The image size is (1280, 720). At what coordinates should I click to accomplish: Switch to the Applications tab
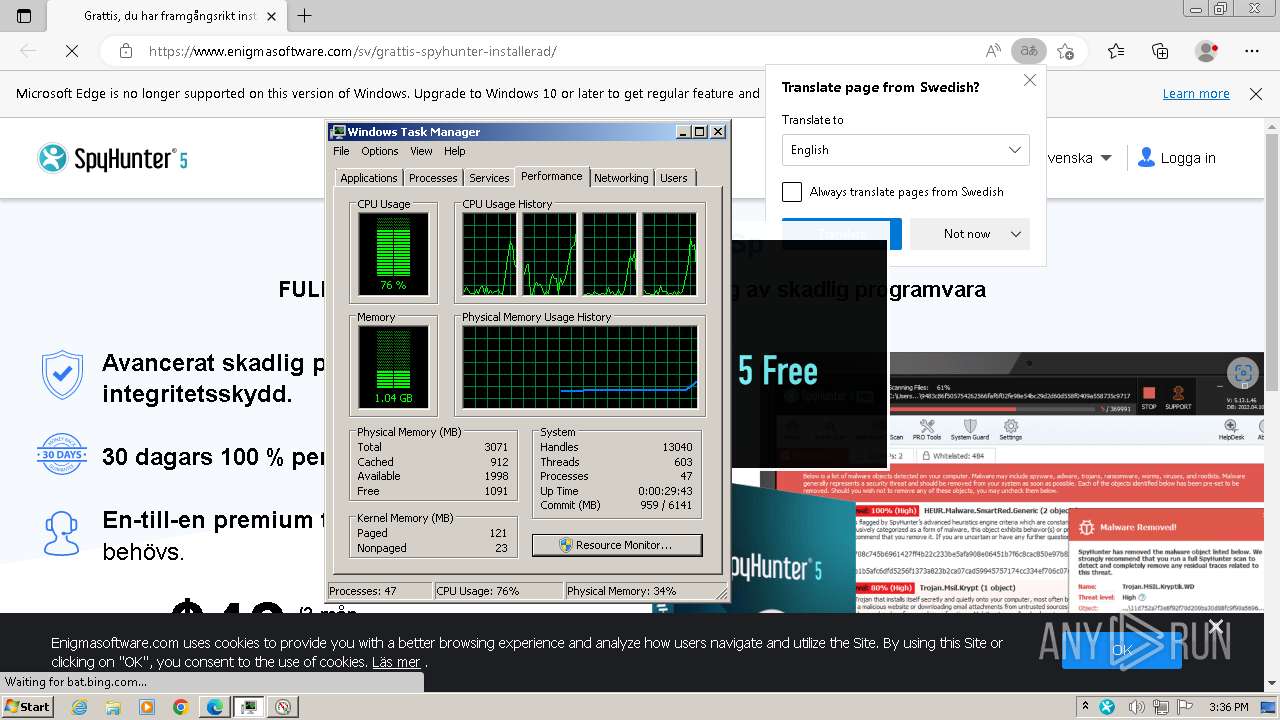[x=369, y=178]
